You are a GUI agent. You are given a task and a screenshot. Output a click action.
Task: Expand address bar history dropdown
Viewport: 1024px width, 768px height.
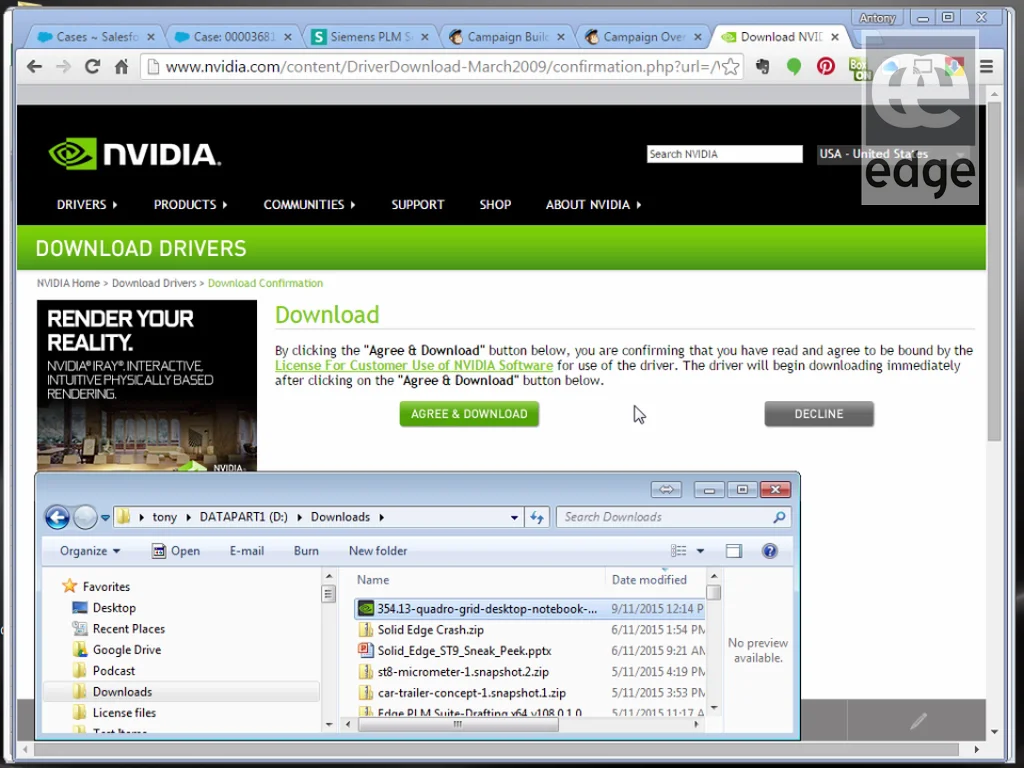point(515,518)
